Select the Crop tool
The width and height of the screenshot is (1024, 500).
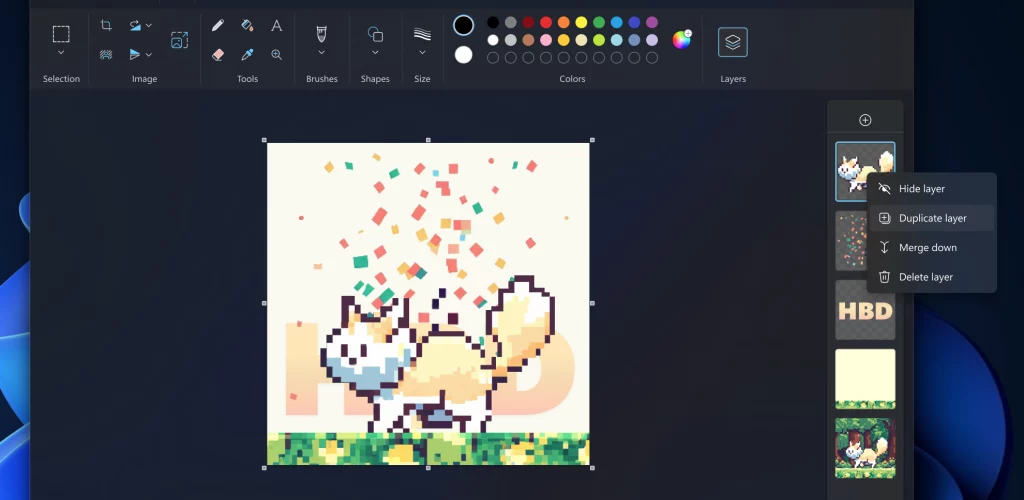[x=106, y=25]
